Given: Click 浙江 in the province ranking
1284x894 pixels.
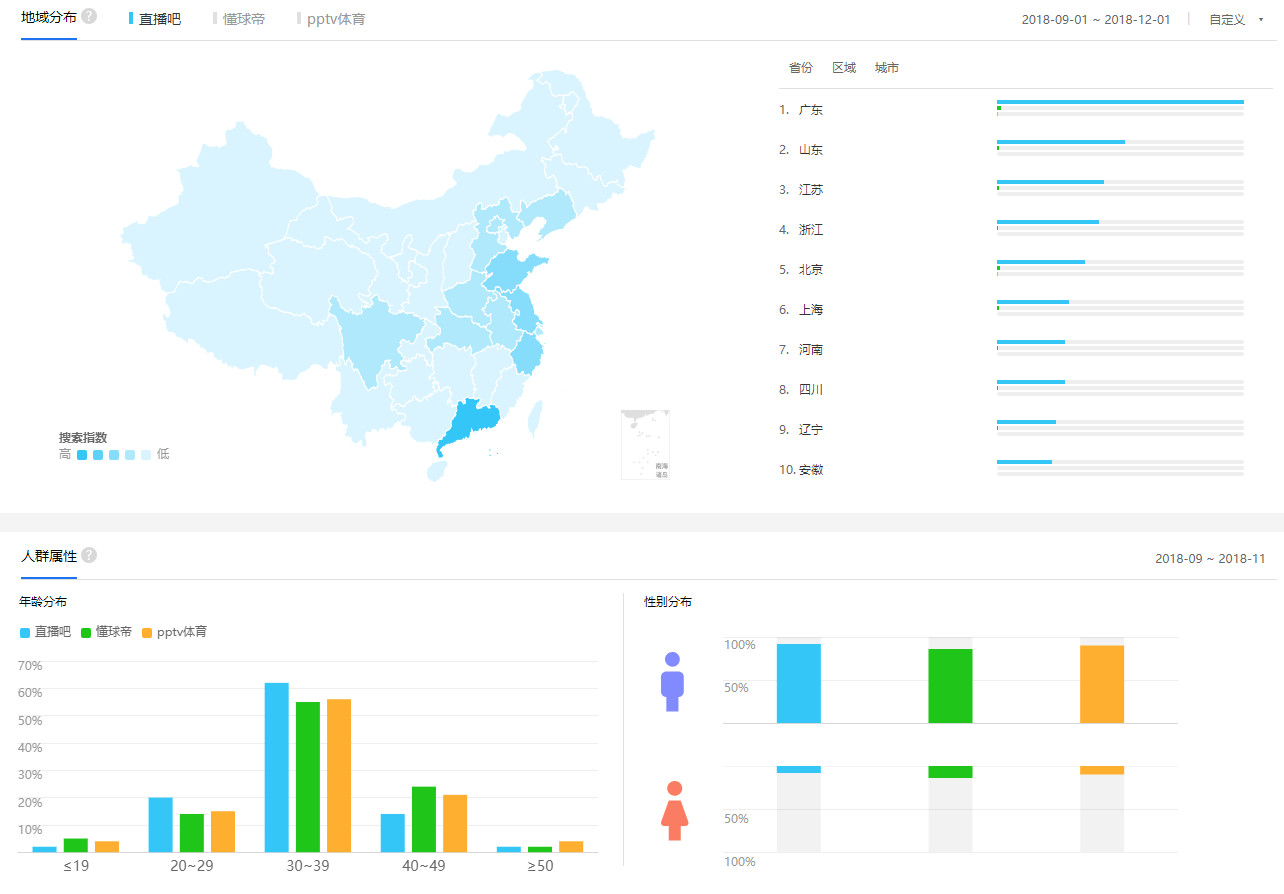Looking at the screenshot, I should point(811,230).
